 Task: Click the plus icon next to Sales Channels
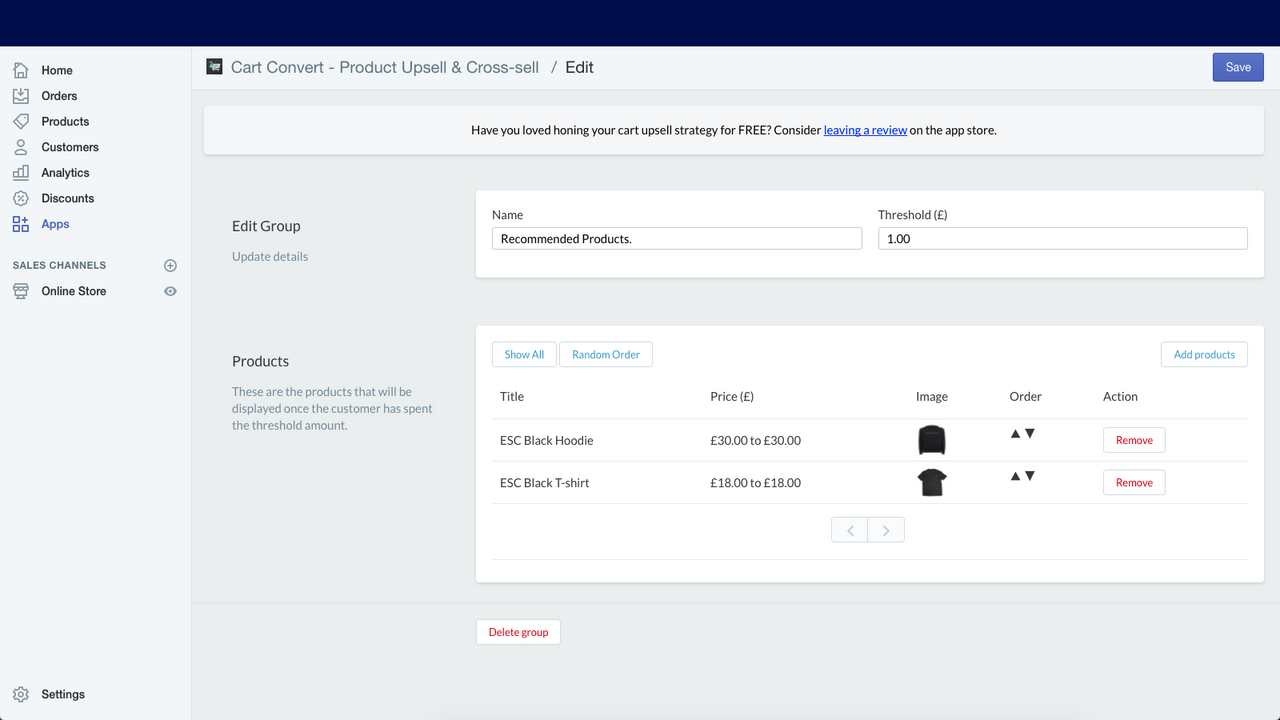(x=170, y=265)
